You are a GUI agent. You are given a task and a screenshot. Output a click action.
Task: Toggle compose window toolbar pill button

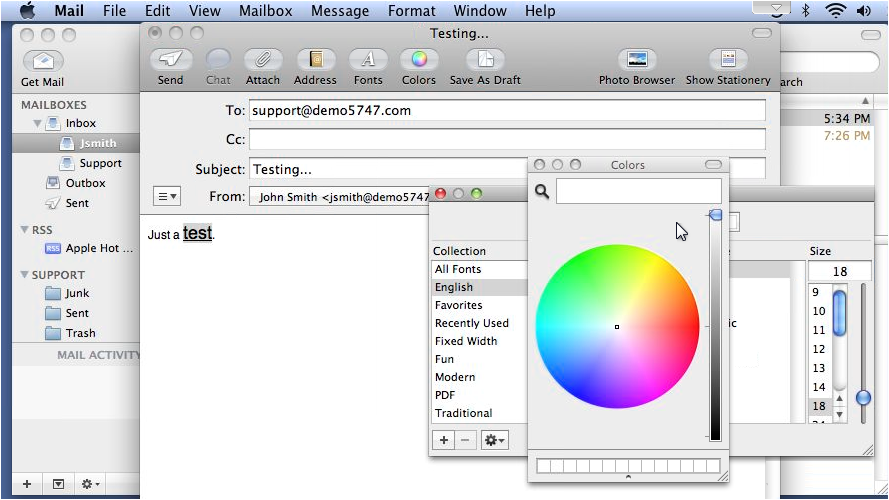(761, 33)
